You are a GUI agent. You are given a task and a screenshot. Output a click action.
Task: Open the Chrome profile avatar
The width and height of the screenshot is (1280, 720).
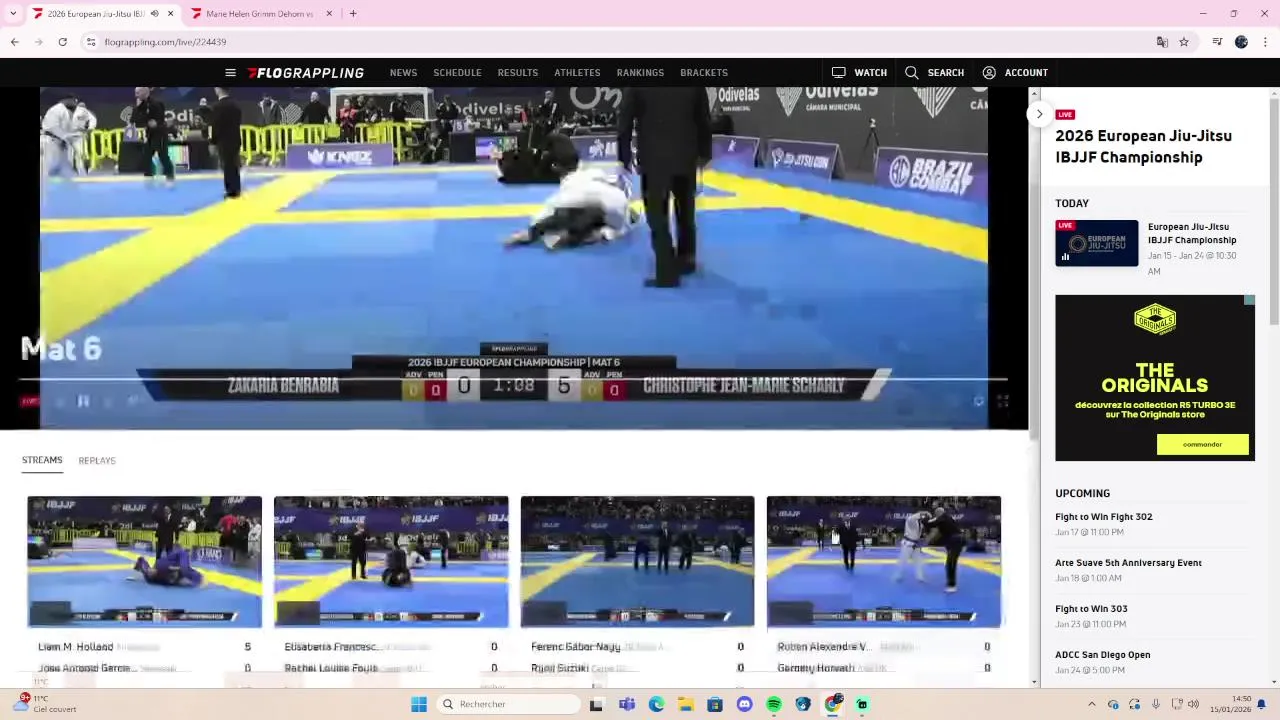[x=1241, y=42]
